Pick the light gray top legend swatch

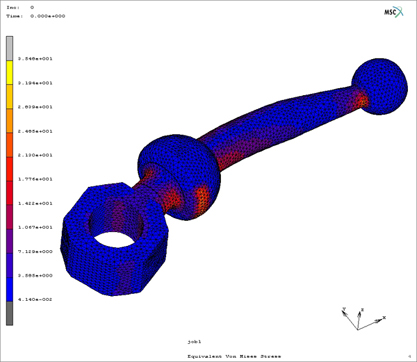point(10,48)
